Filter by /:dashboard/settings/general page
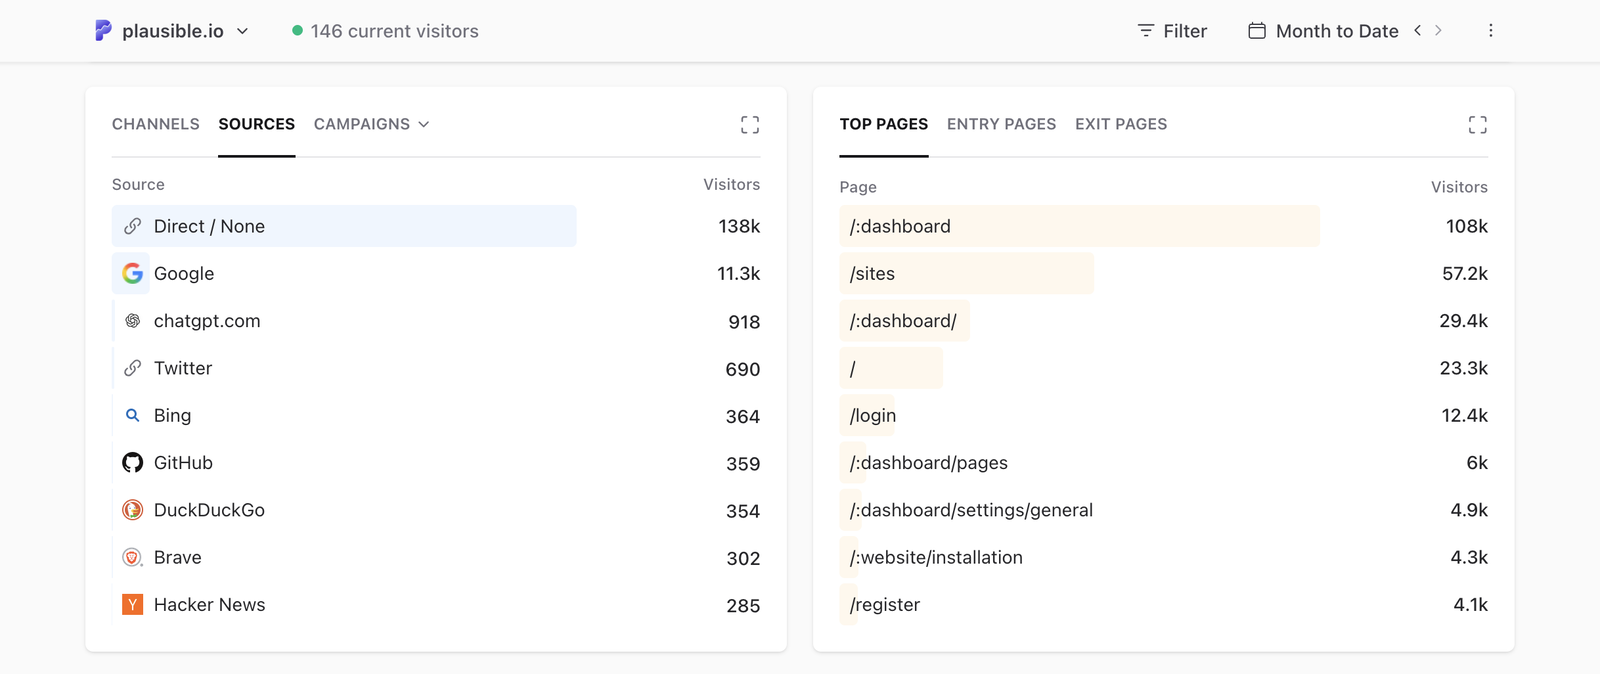This screenshot has height=674, width=1600. (x=971, y=510)
